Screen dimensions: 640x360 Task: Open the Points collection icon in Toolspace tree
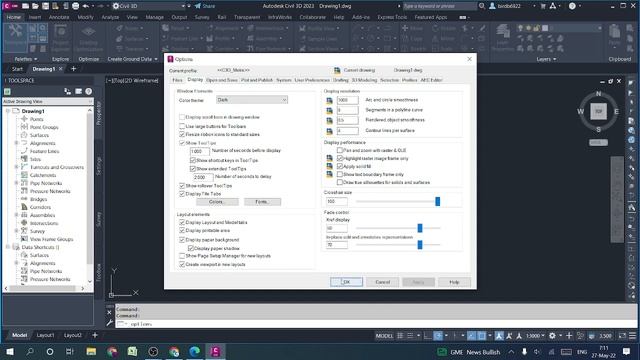click(x=24, y=119)
